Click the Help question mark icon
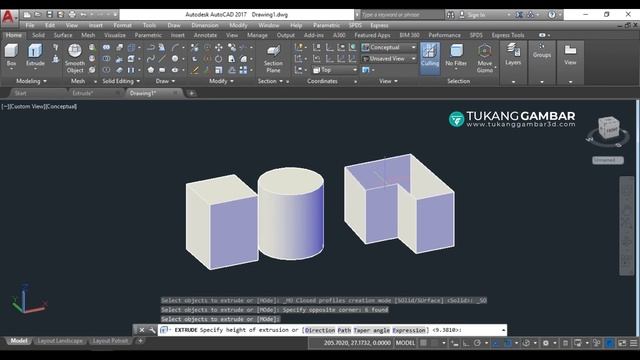This screenshot has width=640, height=360. click(x=551, y=15)
